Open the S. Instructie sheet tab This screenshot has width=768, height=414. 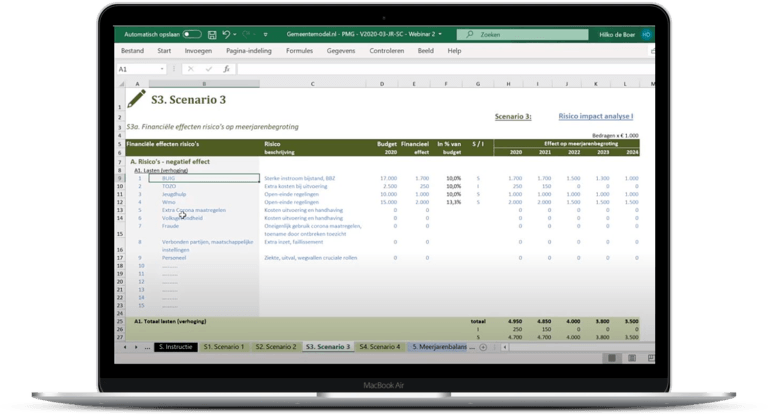pos(174,346)
